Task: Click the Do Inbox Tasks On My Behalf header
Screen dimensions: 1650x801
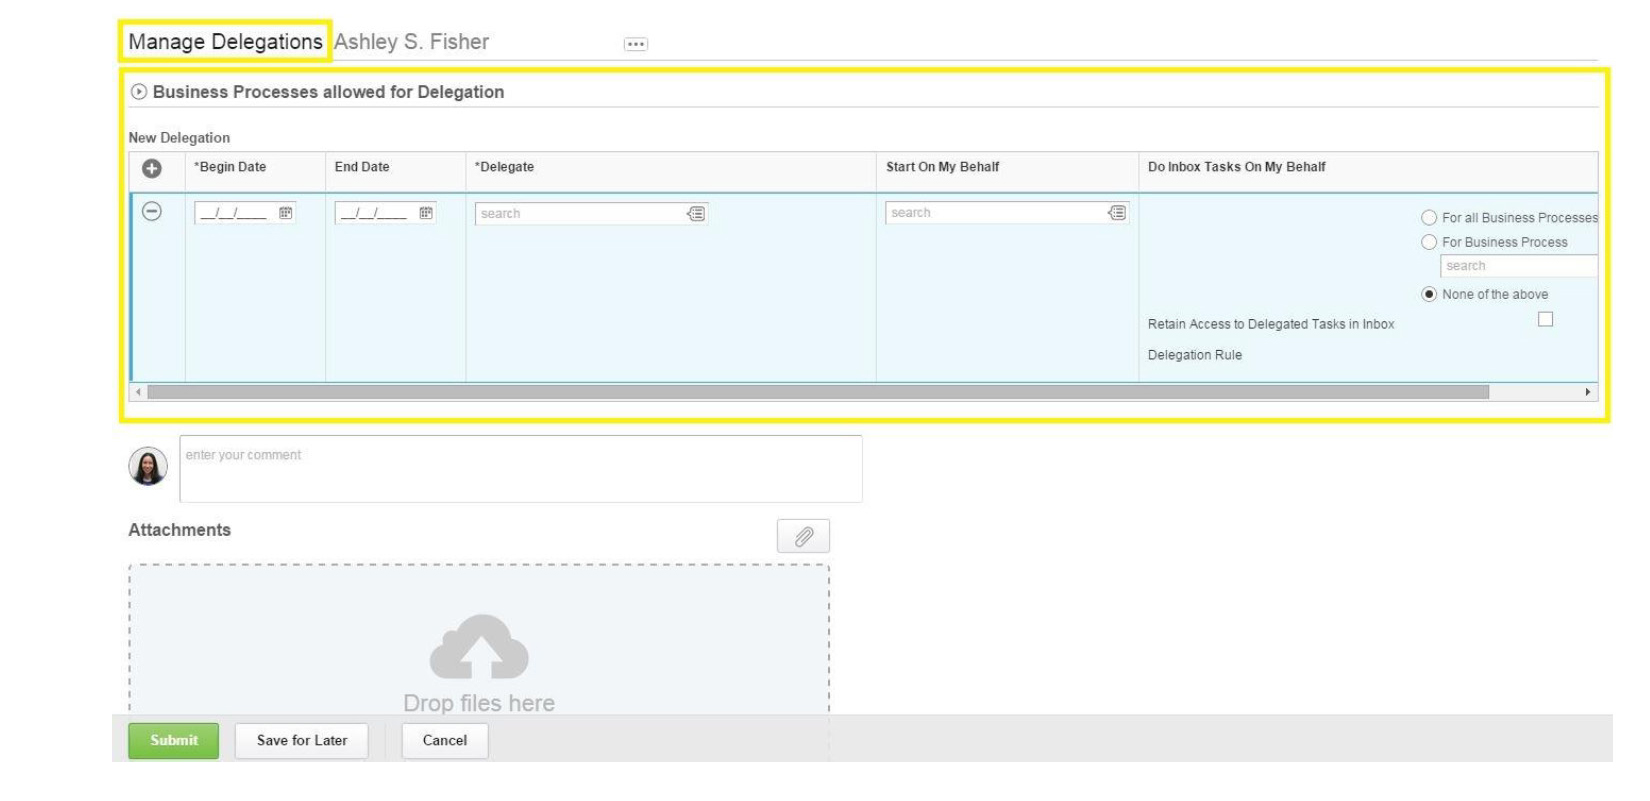Action: click(1236, 167)
